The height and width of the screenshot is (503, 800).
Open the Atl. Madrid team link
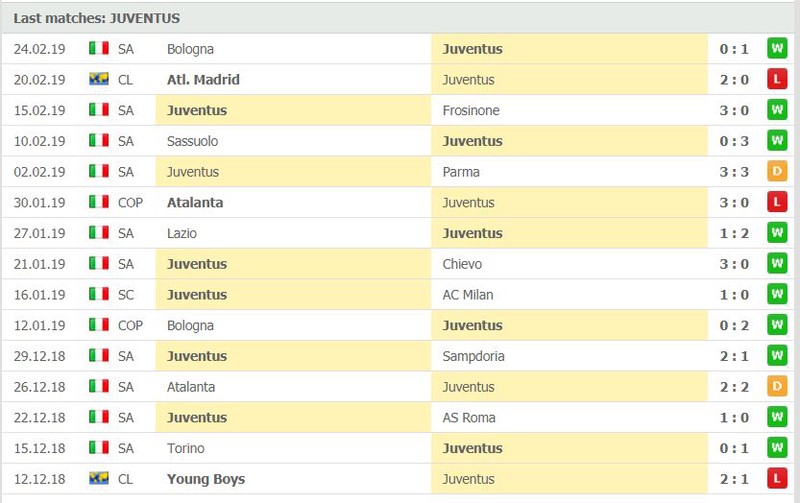click(203, 80)
